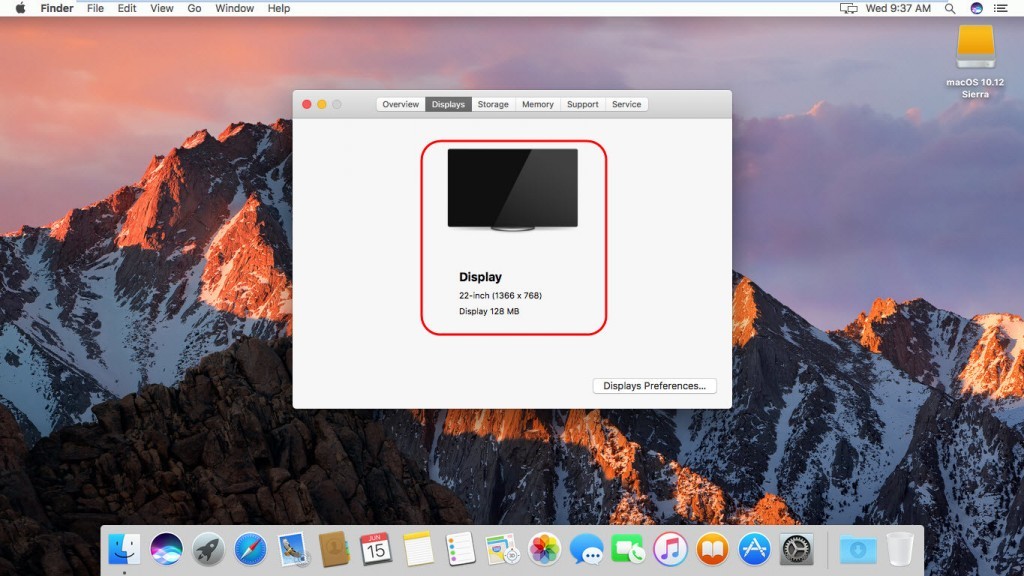Screen dimensions: 1024x576
Task: Open Reminders
Action: [462, 549]
